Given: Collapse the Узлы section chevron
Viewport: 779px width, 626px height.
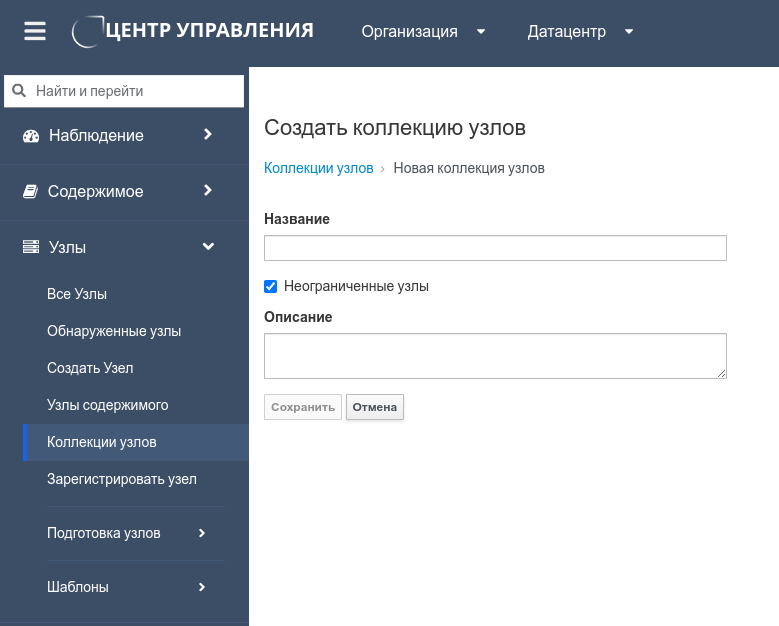Looking at the screenshot, I should point(208,246).
